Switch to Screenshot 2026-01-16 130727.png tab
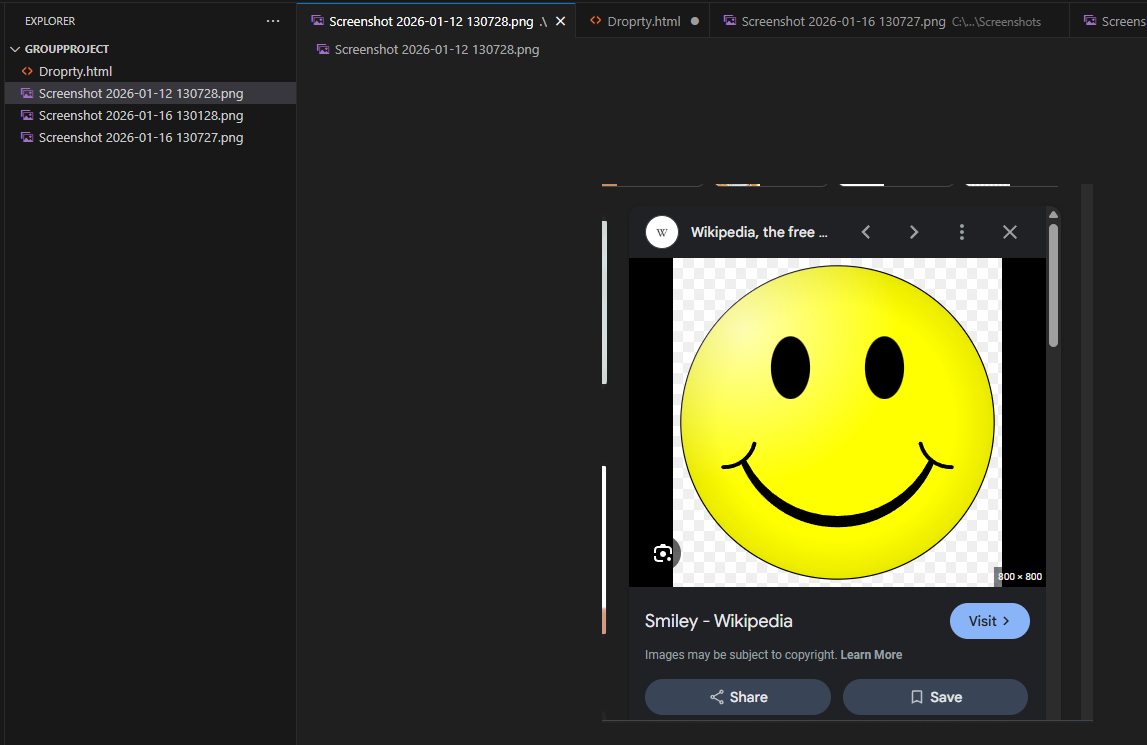The height and width of the screenshot is (745, 1147). (843, 21)
